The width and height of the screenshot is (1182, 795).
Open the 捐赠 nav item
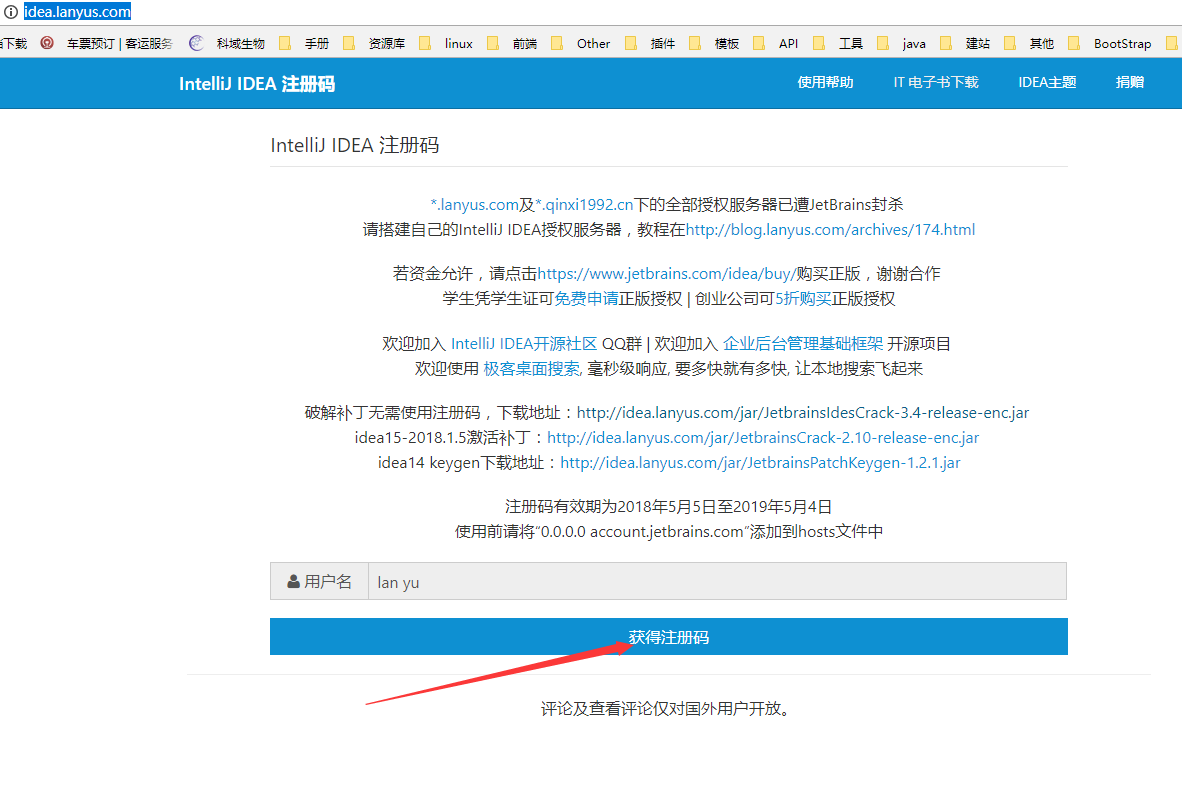1130,82
